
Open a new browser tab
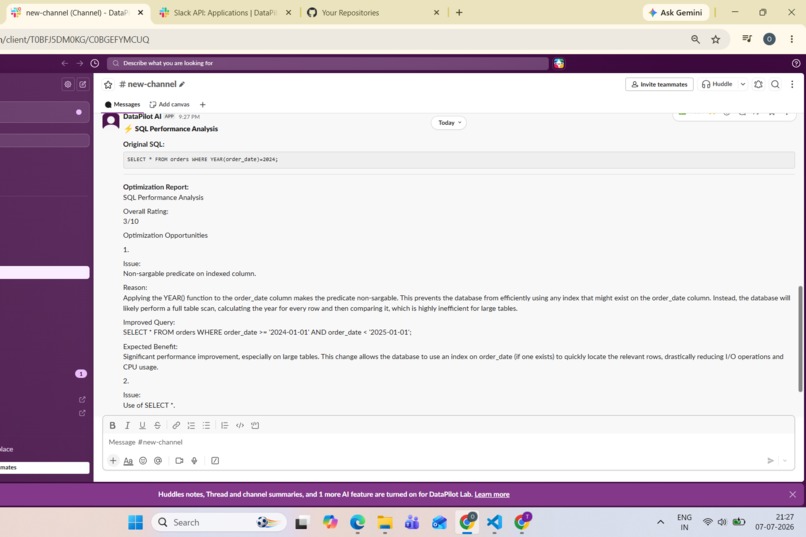click(459, 13)
